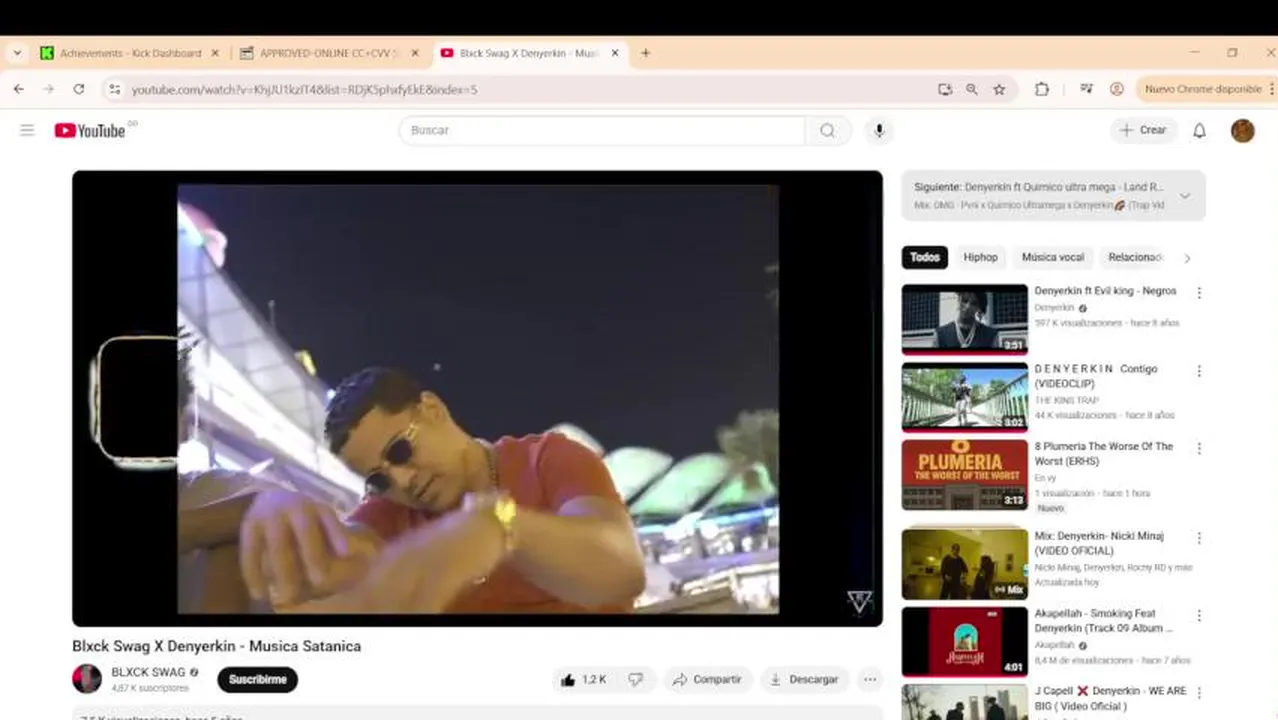Go back with the browser back arrow

19,89
